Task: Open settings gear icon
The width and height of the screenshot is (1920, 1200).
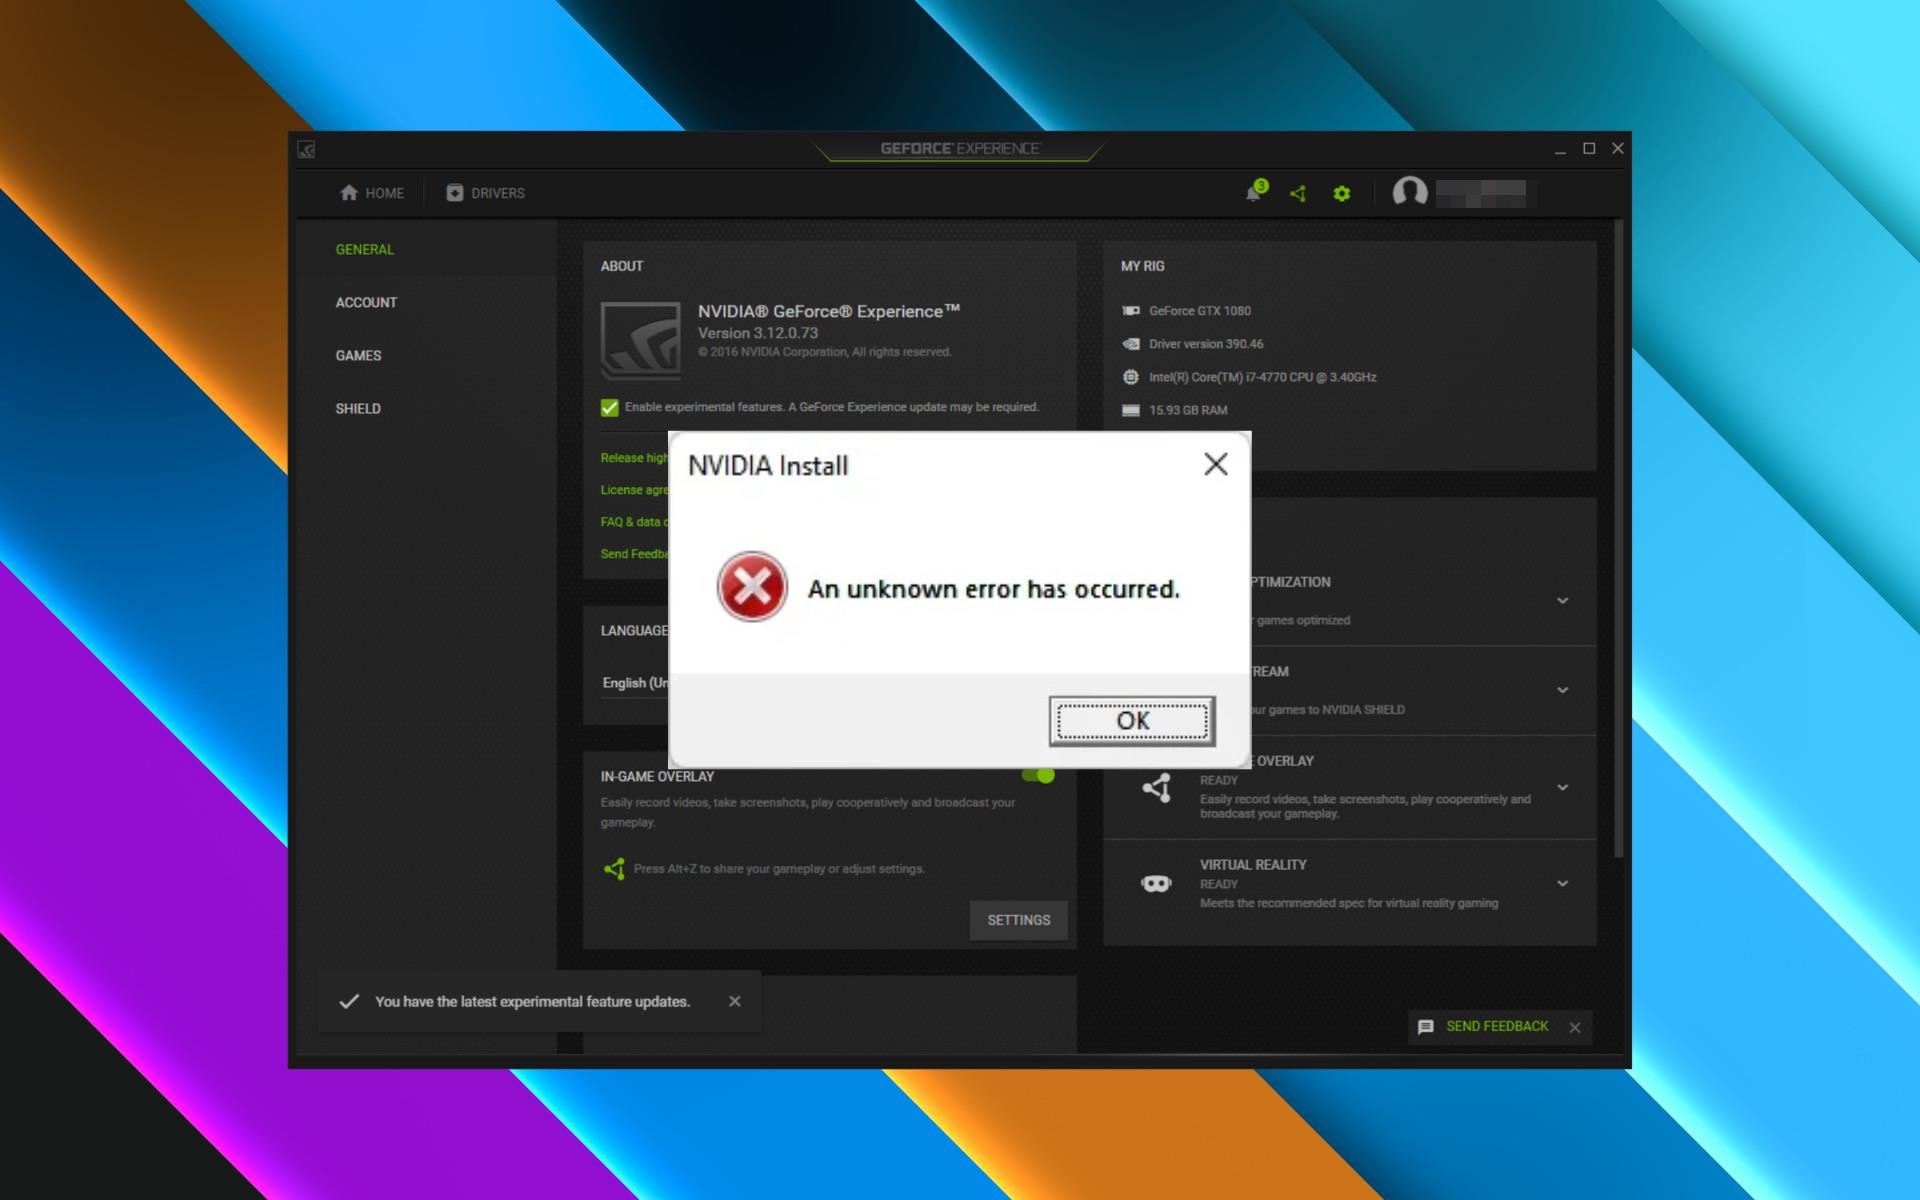Action: [1342, 194]
